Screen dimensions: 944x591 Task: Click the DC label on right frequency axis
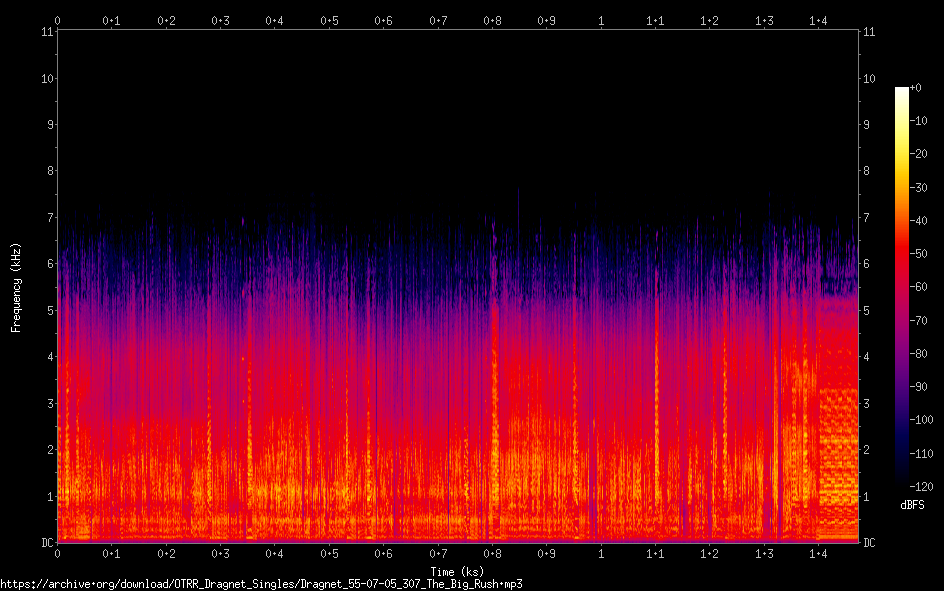870,543
